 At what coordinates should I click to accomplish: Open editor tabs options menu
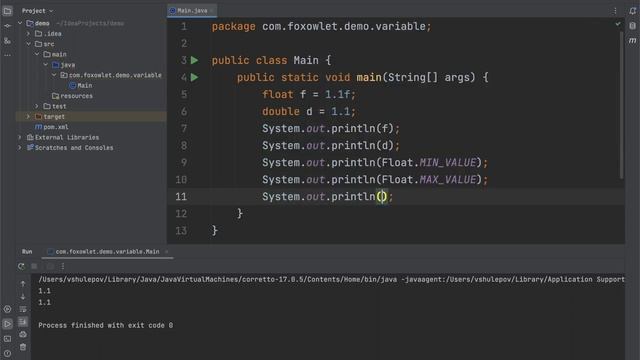[615, 11]
